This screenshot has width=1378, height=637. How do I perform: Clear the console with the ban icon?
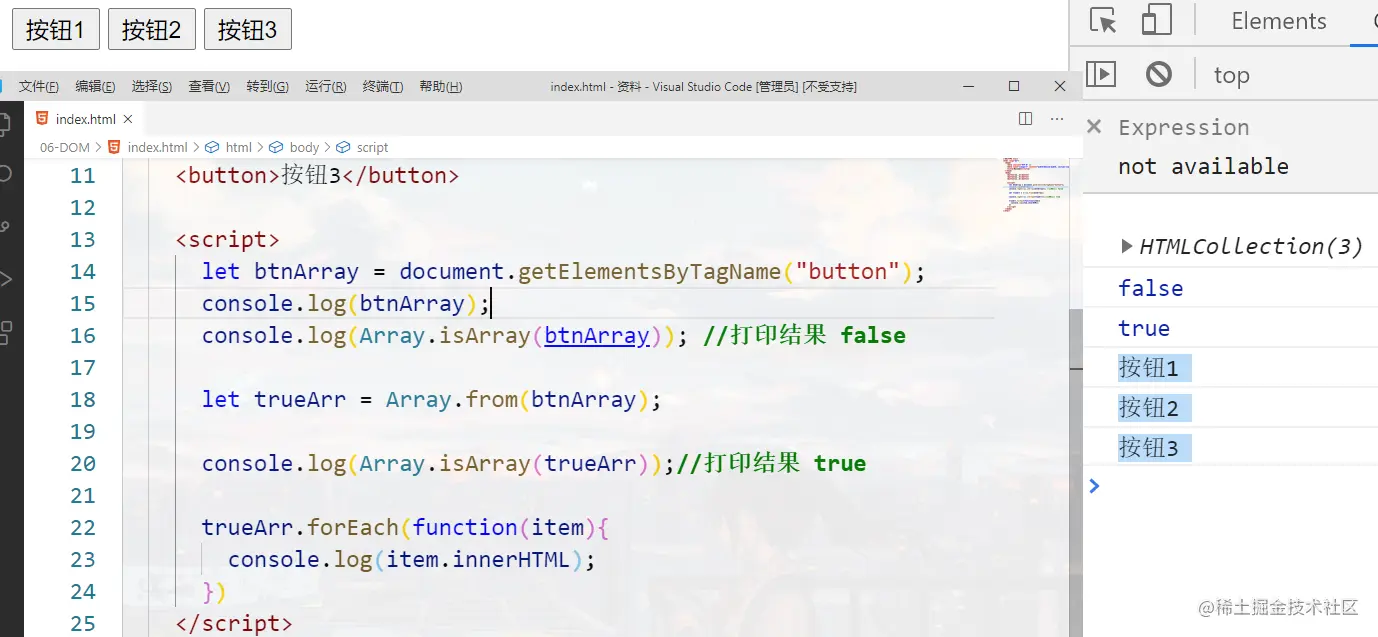pyautogui.click(x=1159, y=74)
